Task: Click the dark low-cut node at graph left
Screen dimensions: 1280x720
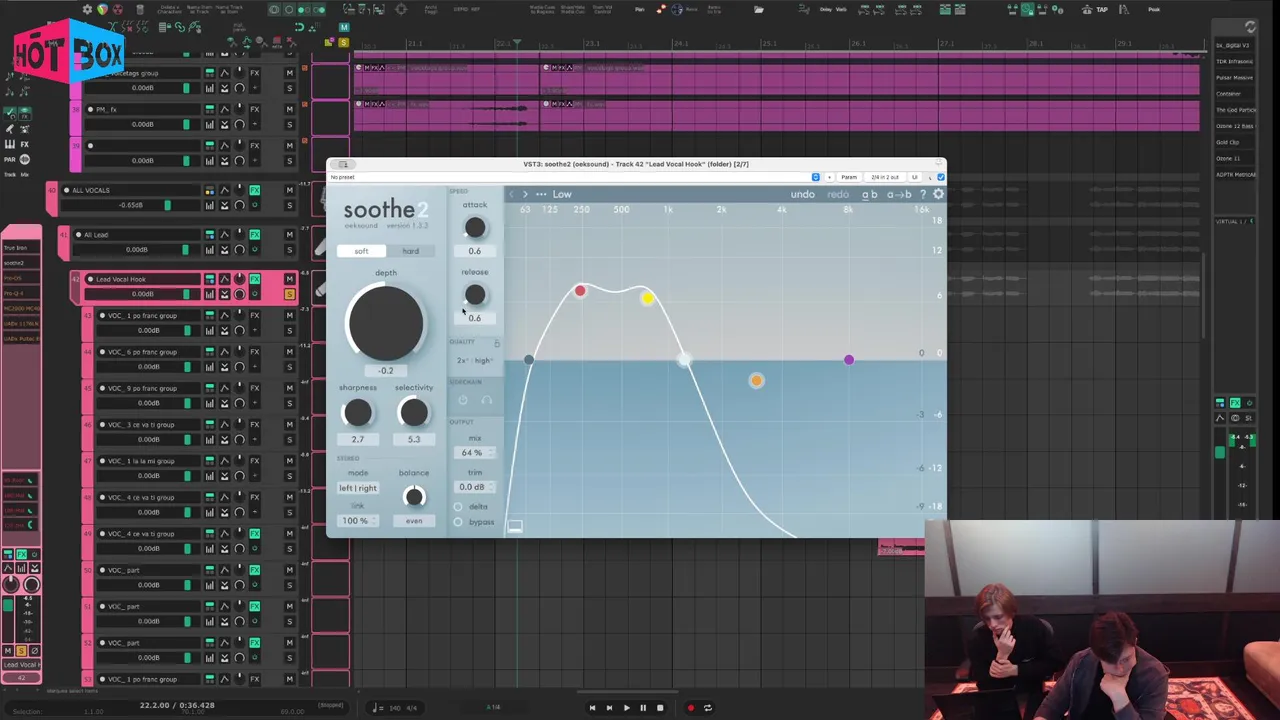Action: pyautogui.click(x=529, y=360)
